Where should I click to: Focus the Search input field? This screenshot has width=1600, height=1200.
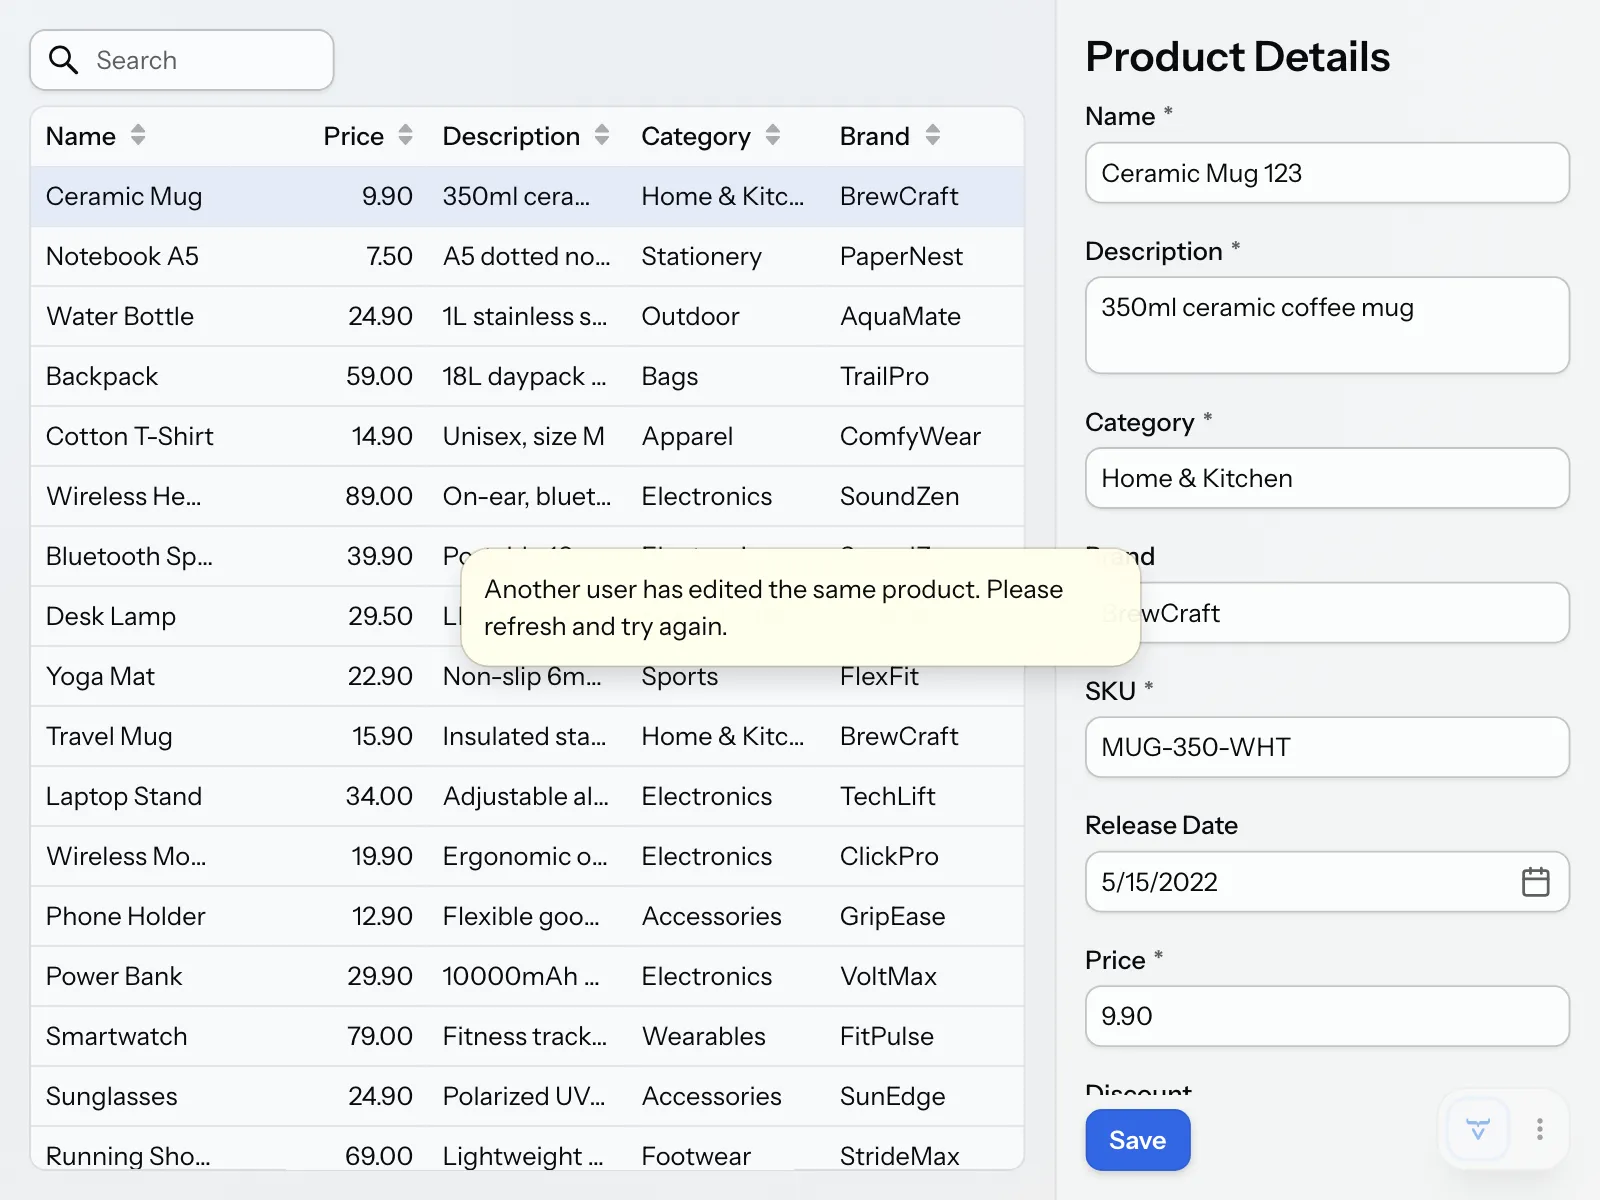[x=182, y=60]
